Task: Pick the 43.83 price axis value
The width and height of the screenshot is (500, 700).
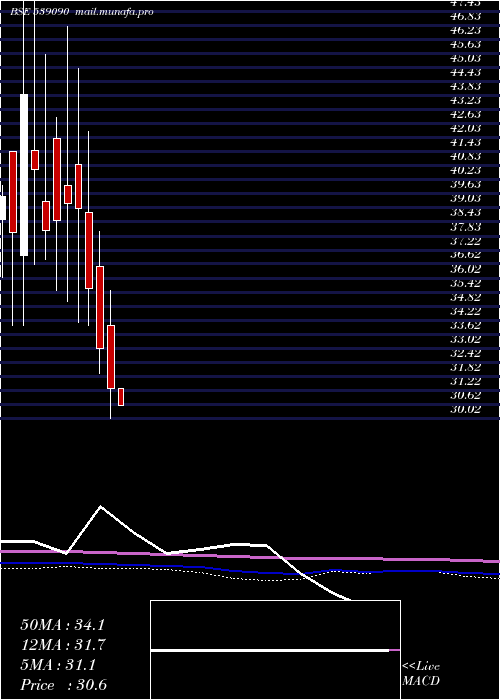Action: [x=466, y=86]
